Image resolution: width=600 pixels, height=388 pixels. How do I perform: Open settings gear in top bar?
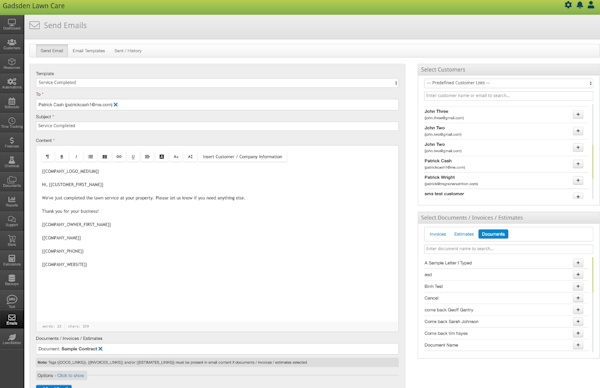568,5
